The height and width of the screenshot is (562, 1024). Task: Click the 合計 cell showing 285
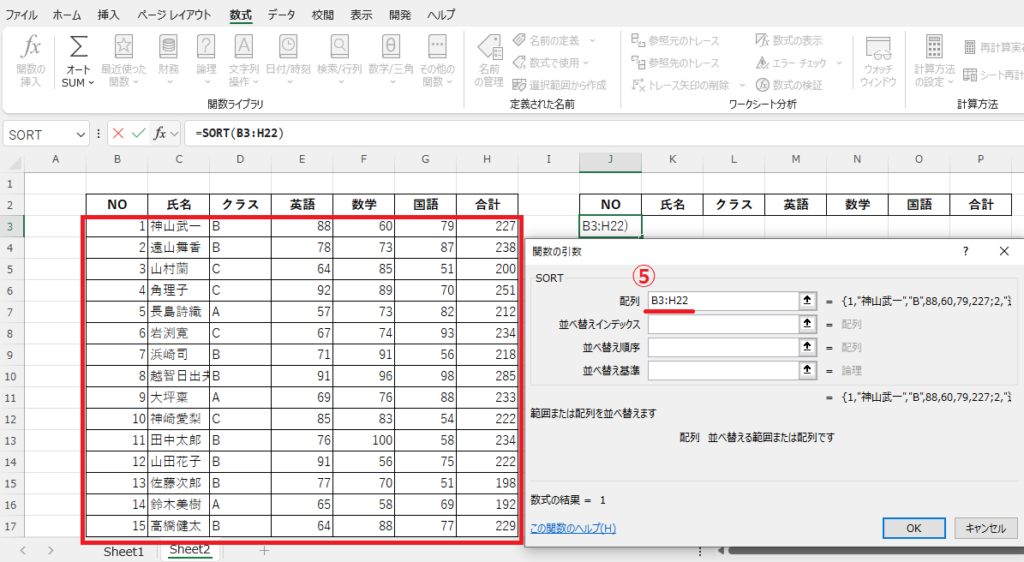tap(487, 376)
